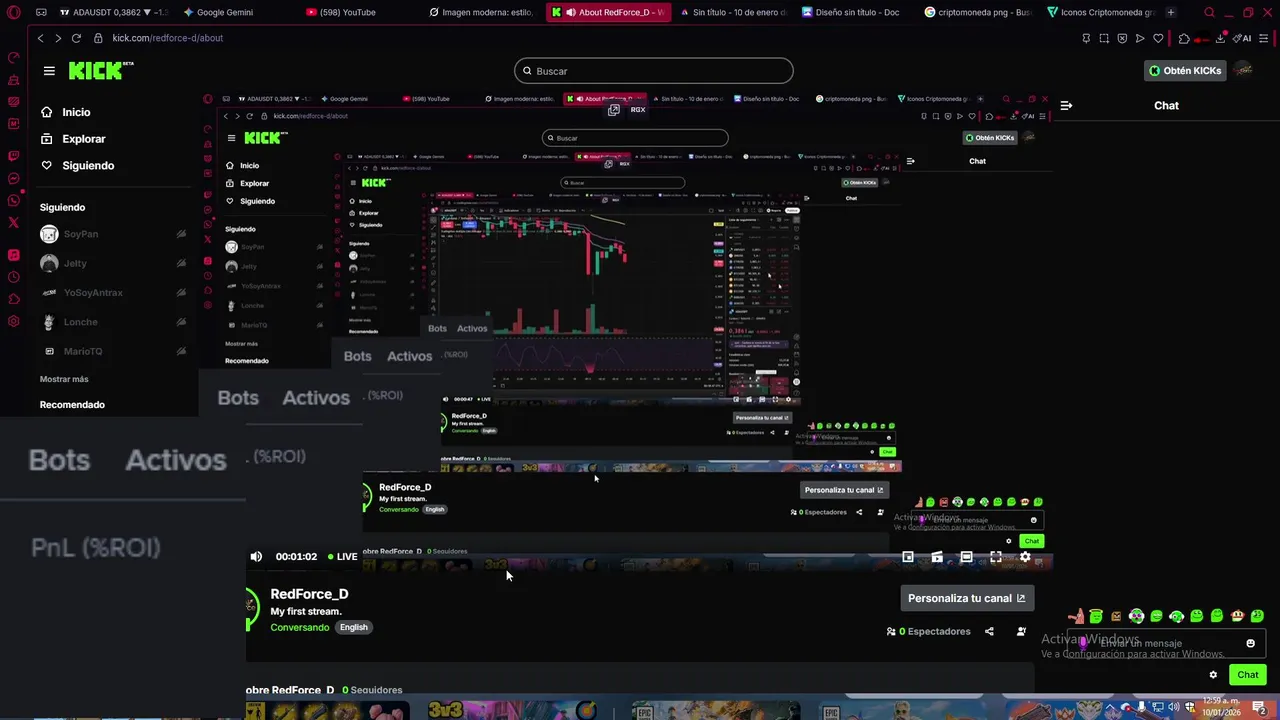
Task: Open viewer list icon beside share
Action: tap(1021, 631)
